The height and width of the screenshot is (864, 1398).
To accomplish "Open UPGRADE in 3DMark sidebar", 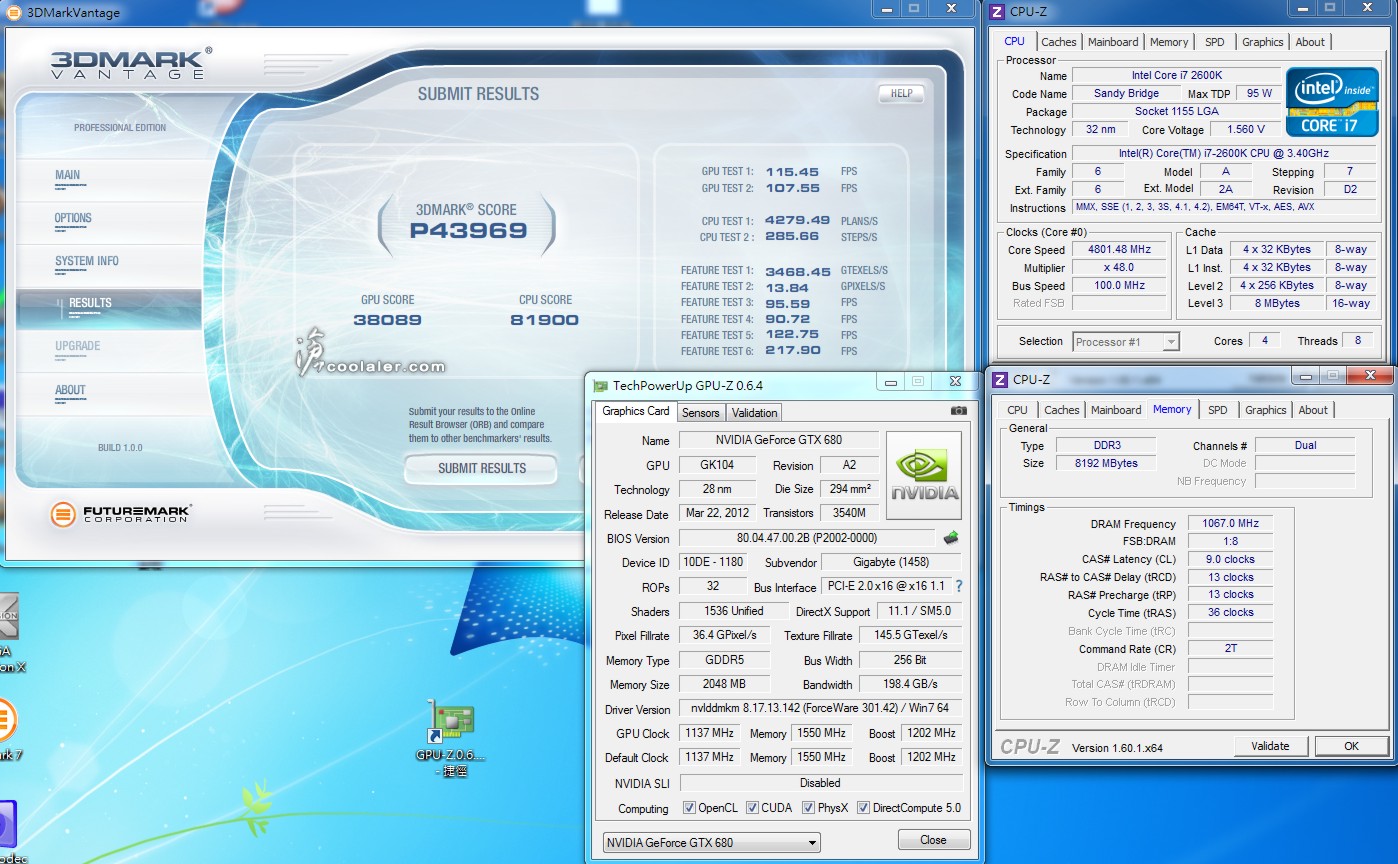I will tap(78, 347).
